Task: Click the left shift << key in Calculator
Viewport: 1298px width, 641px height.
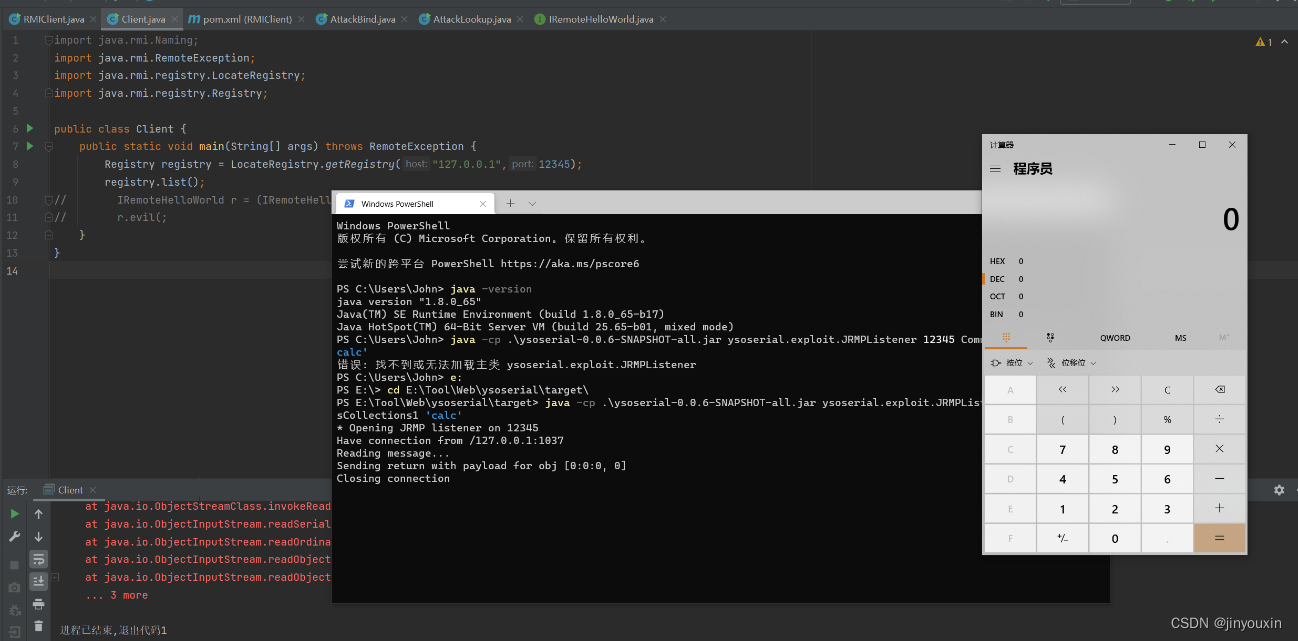Action: pyautogui.click(x=1062, y=390)
